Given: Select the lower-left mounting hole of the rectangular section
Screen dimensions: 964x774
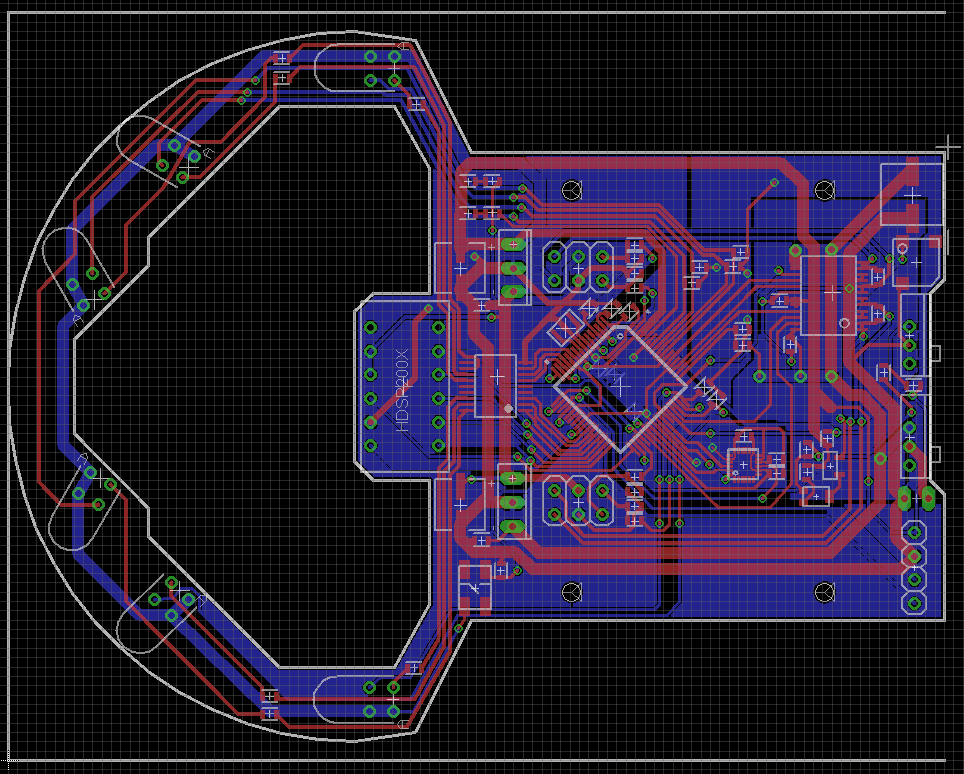Looking at the screenshot, I should 572,592.
